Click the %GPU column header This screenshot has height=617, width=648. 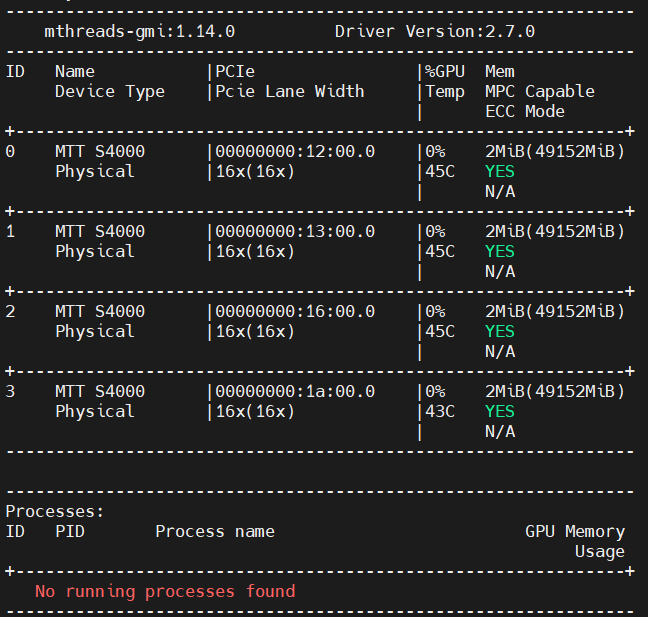[x=445, y=71]
